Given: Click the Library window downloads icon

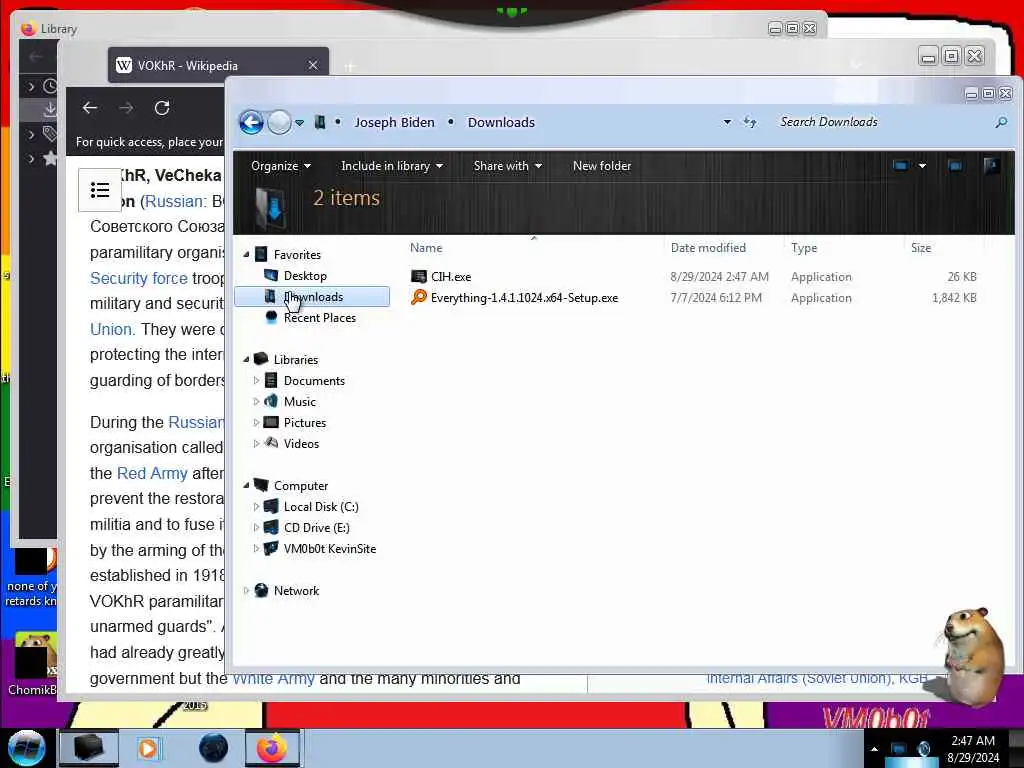Looking at the screenshot, I should [x=49, y=110].
